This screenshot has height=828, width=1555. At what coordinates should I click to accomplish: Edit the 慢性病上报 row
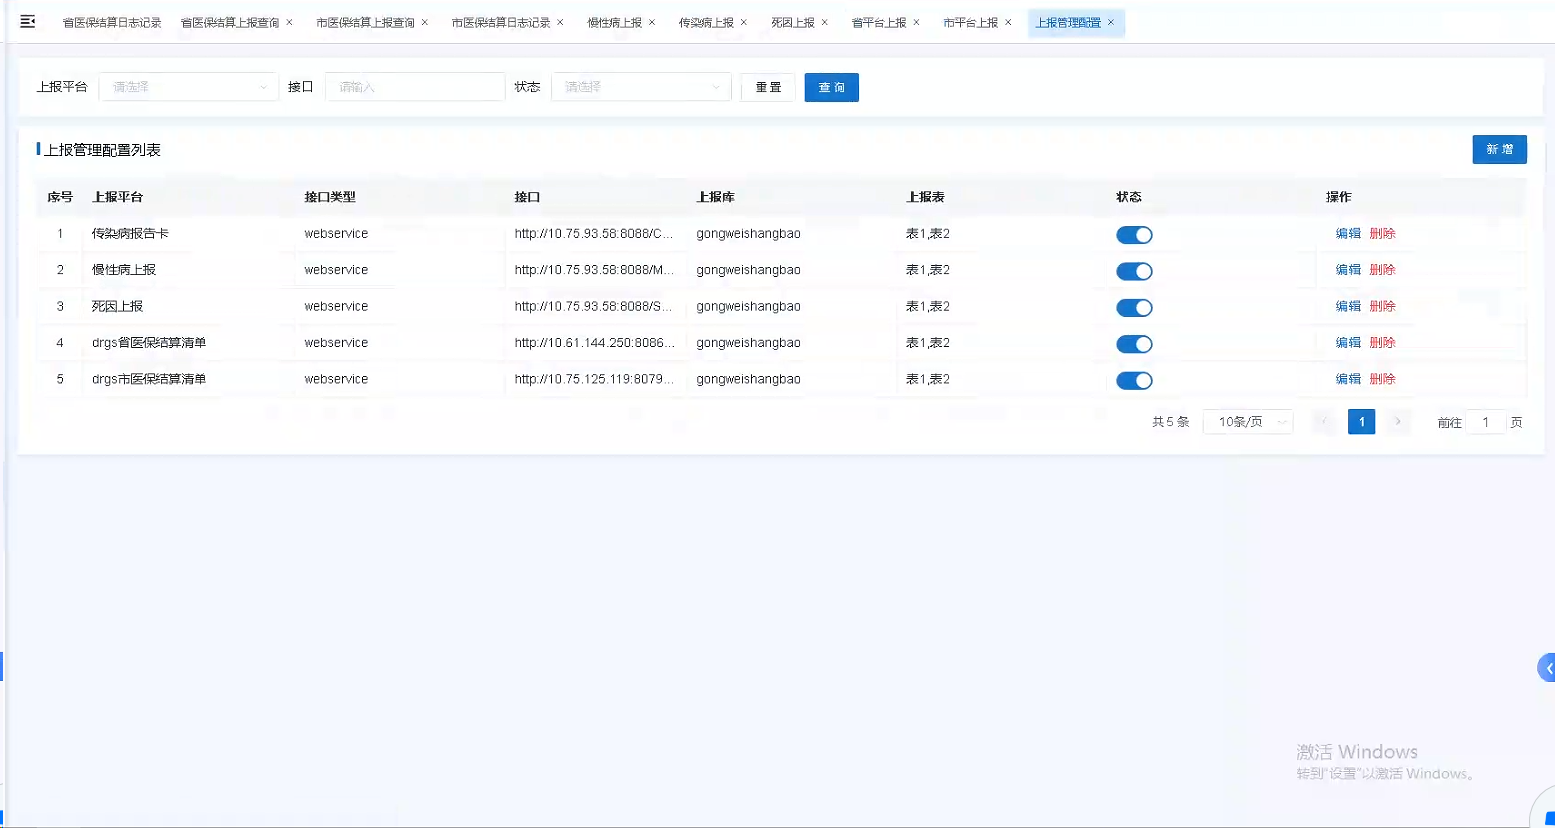point(1348,270)
